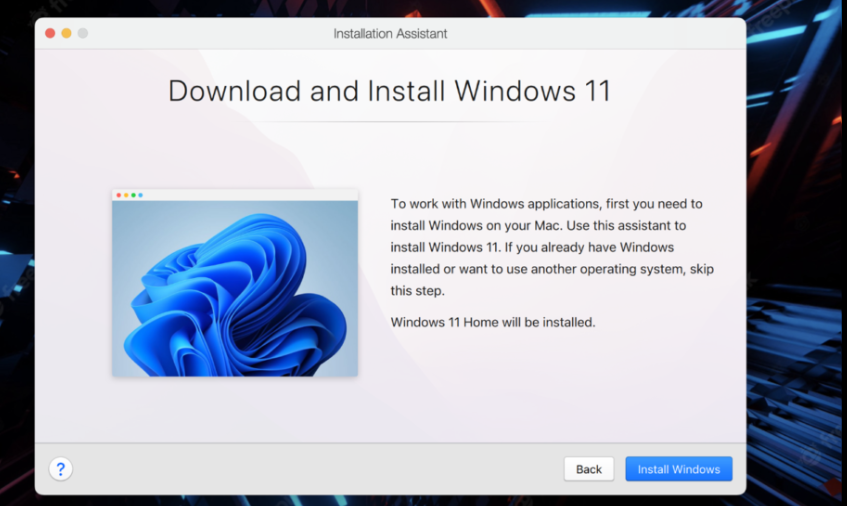Click the Install Windows button
Viewport: 847px width, 506px height.
tap(678, 469)
